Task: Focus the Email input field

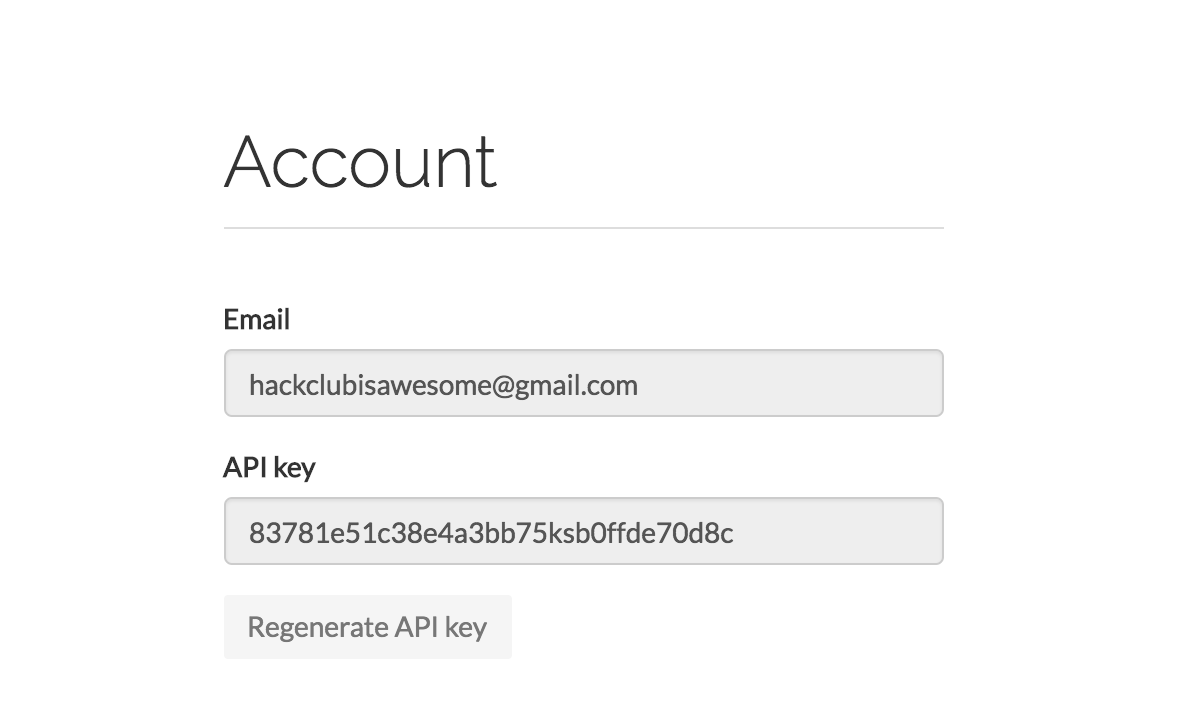Action: click(x=584, y=383)
